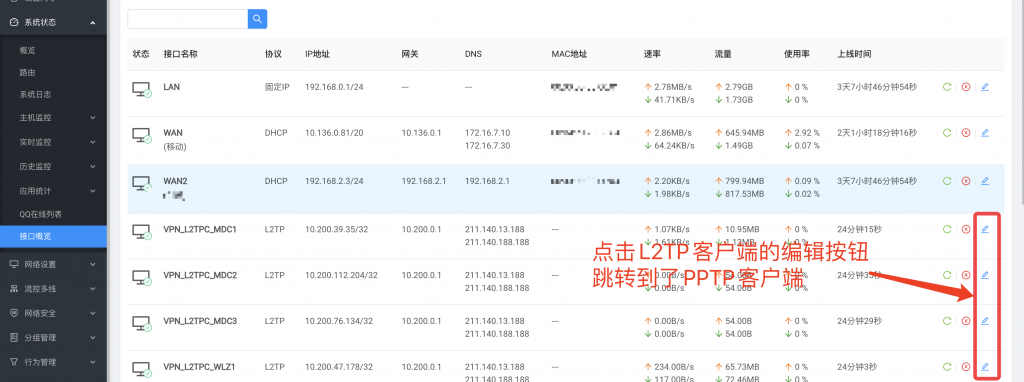
Task: Click the gateway 10.136.0.1 cell
Action: (x=421, y=133)
